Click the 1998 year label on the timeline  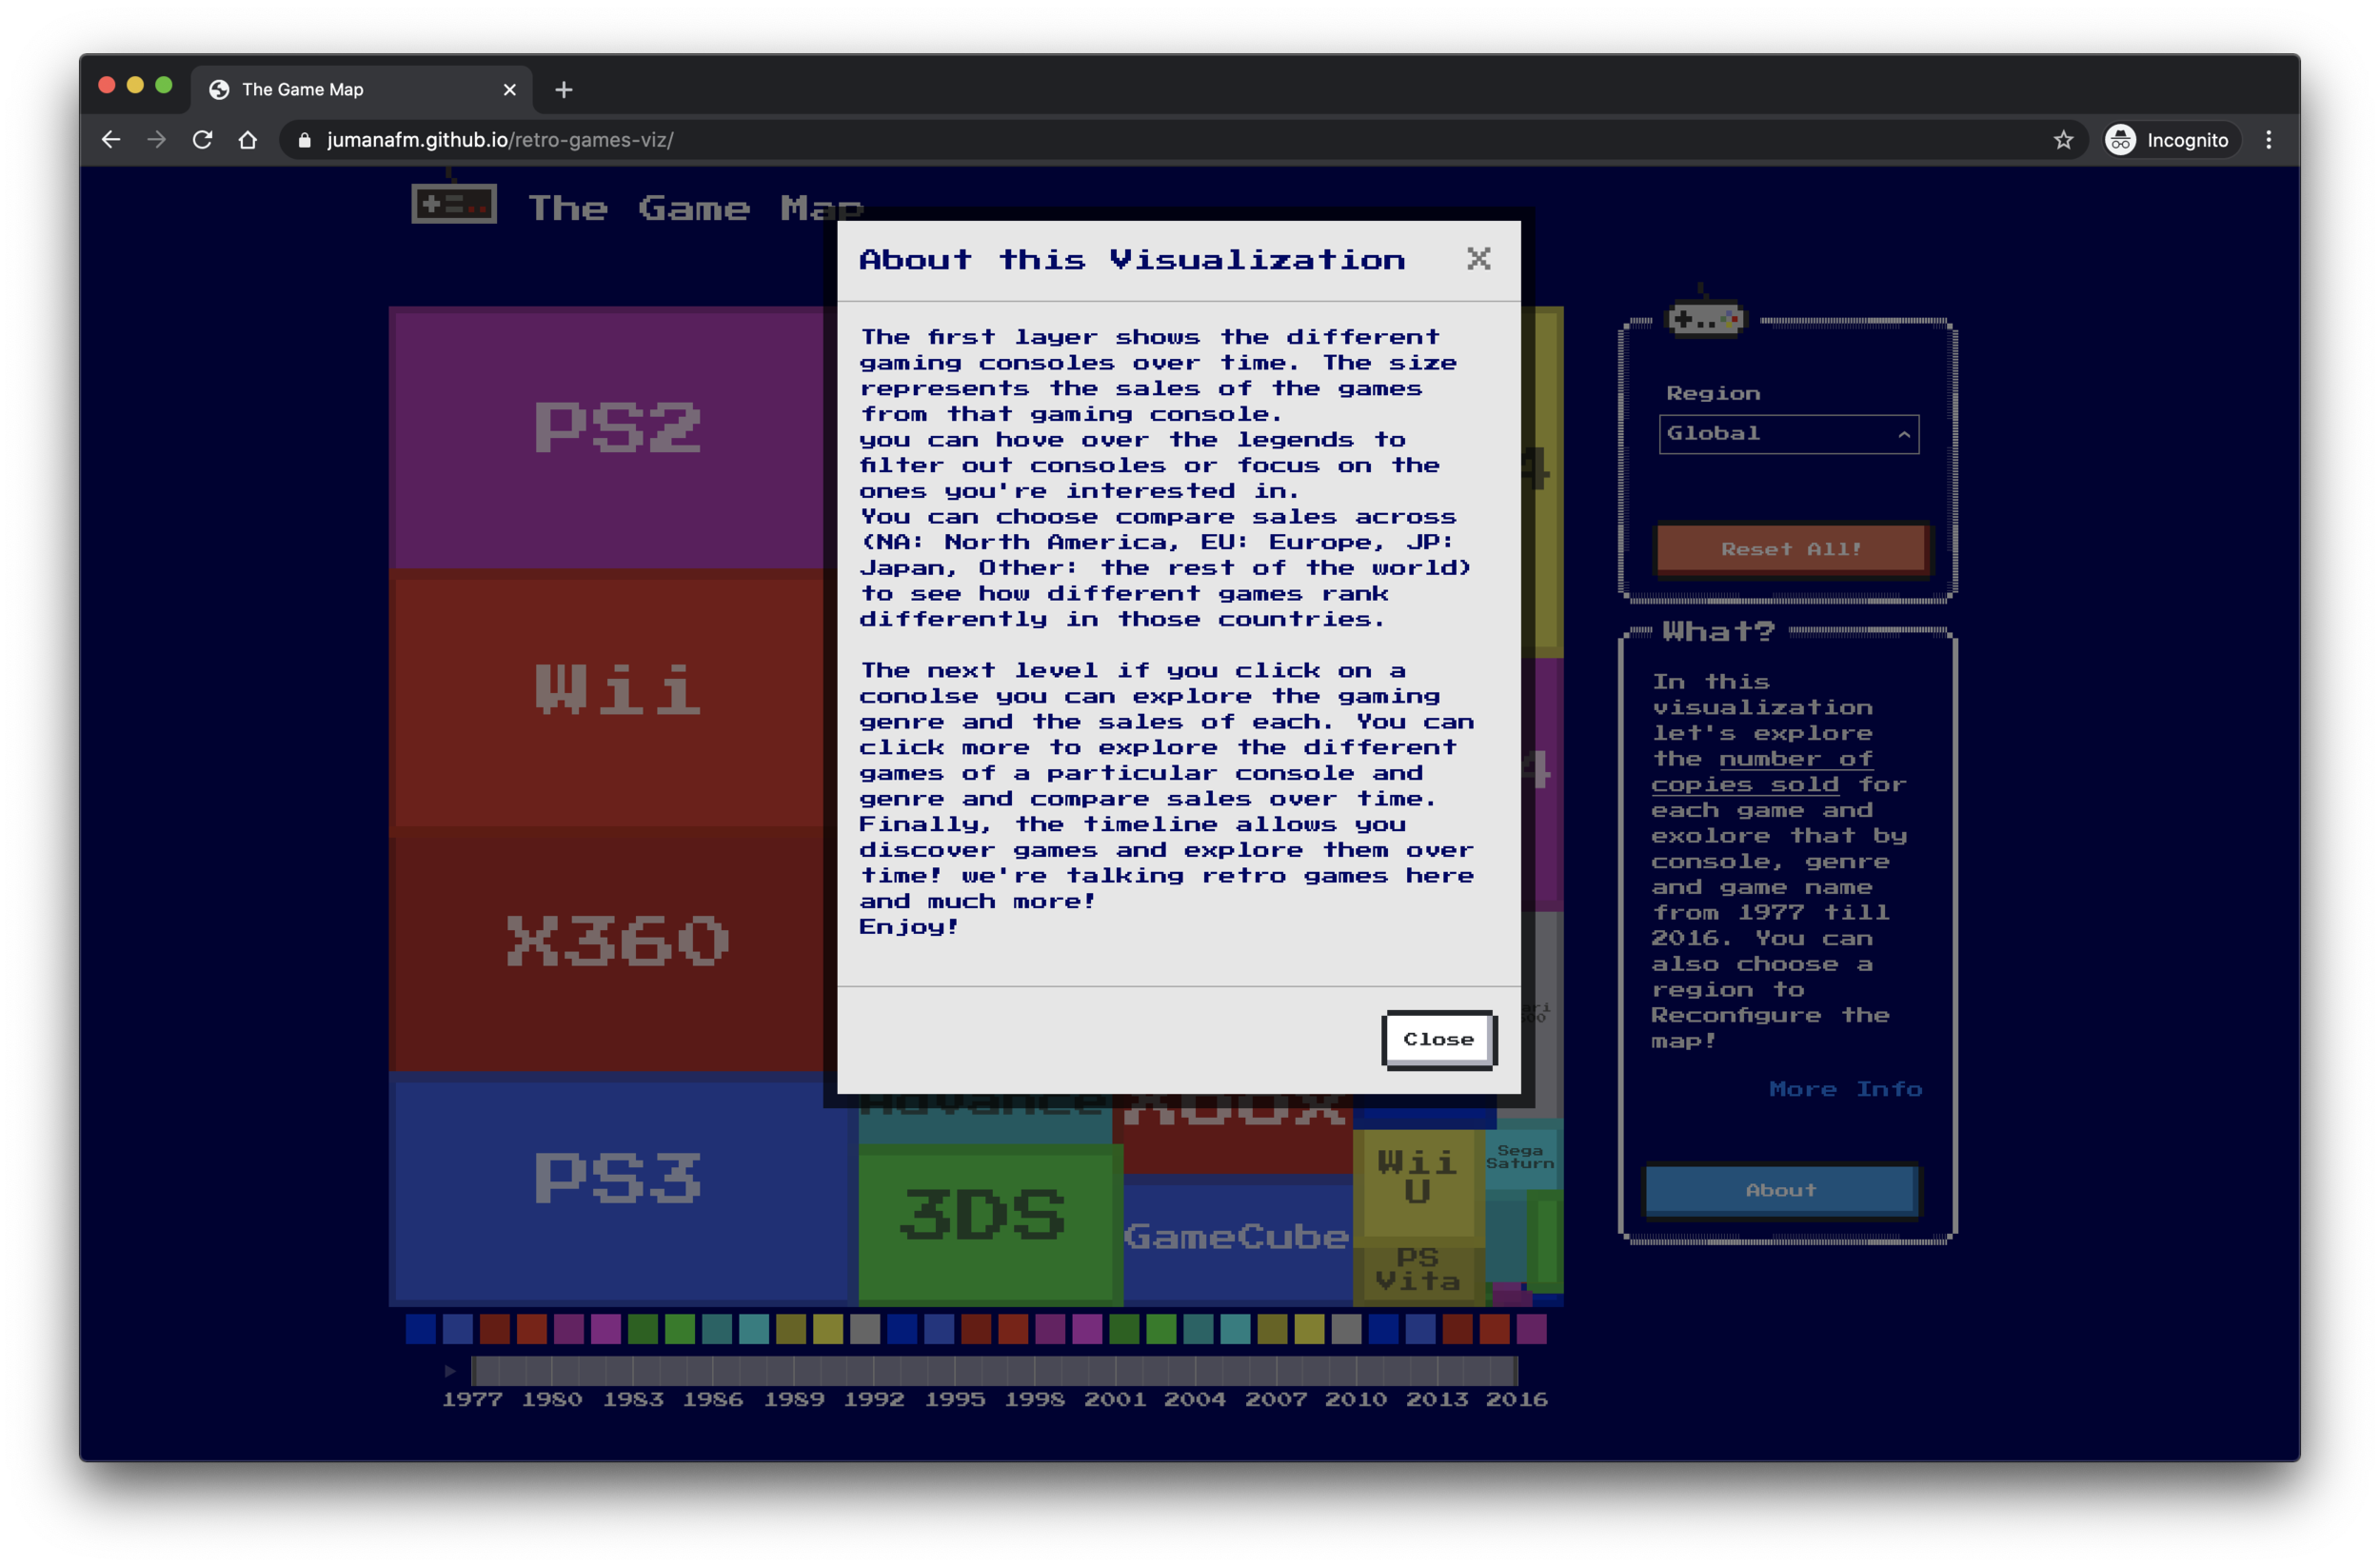[1035, 1400]
